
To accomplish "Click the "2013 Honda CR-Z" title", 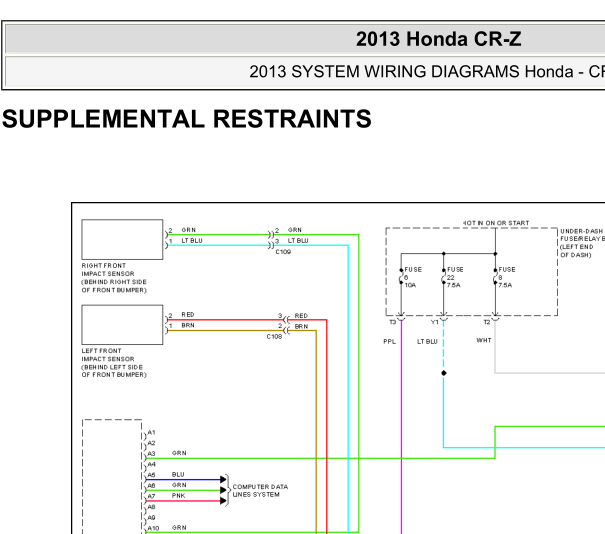I will coord(438,39).
